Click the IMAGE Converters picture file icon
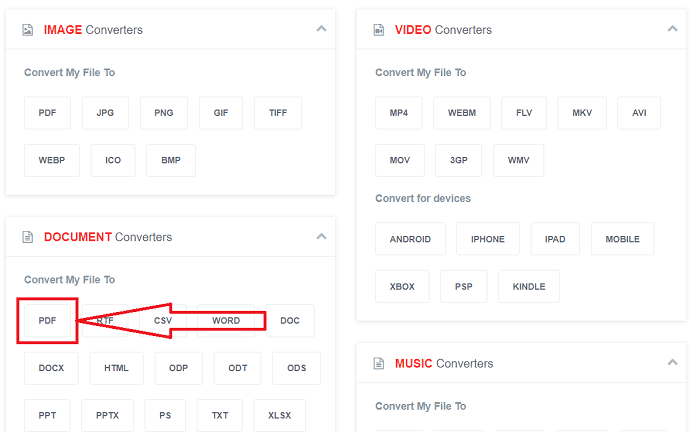 [28, 30]
